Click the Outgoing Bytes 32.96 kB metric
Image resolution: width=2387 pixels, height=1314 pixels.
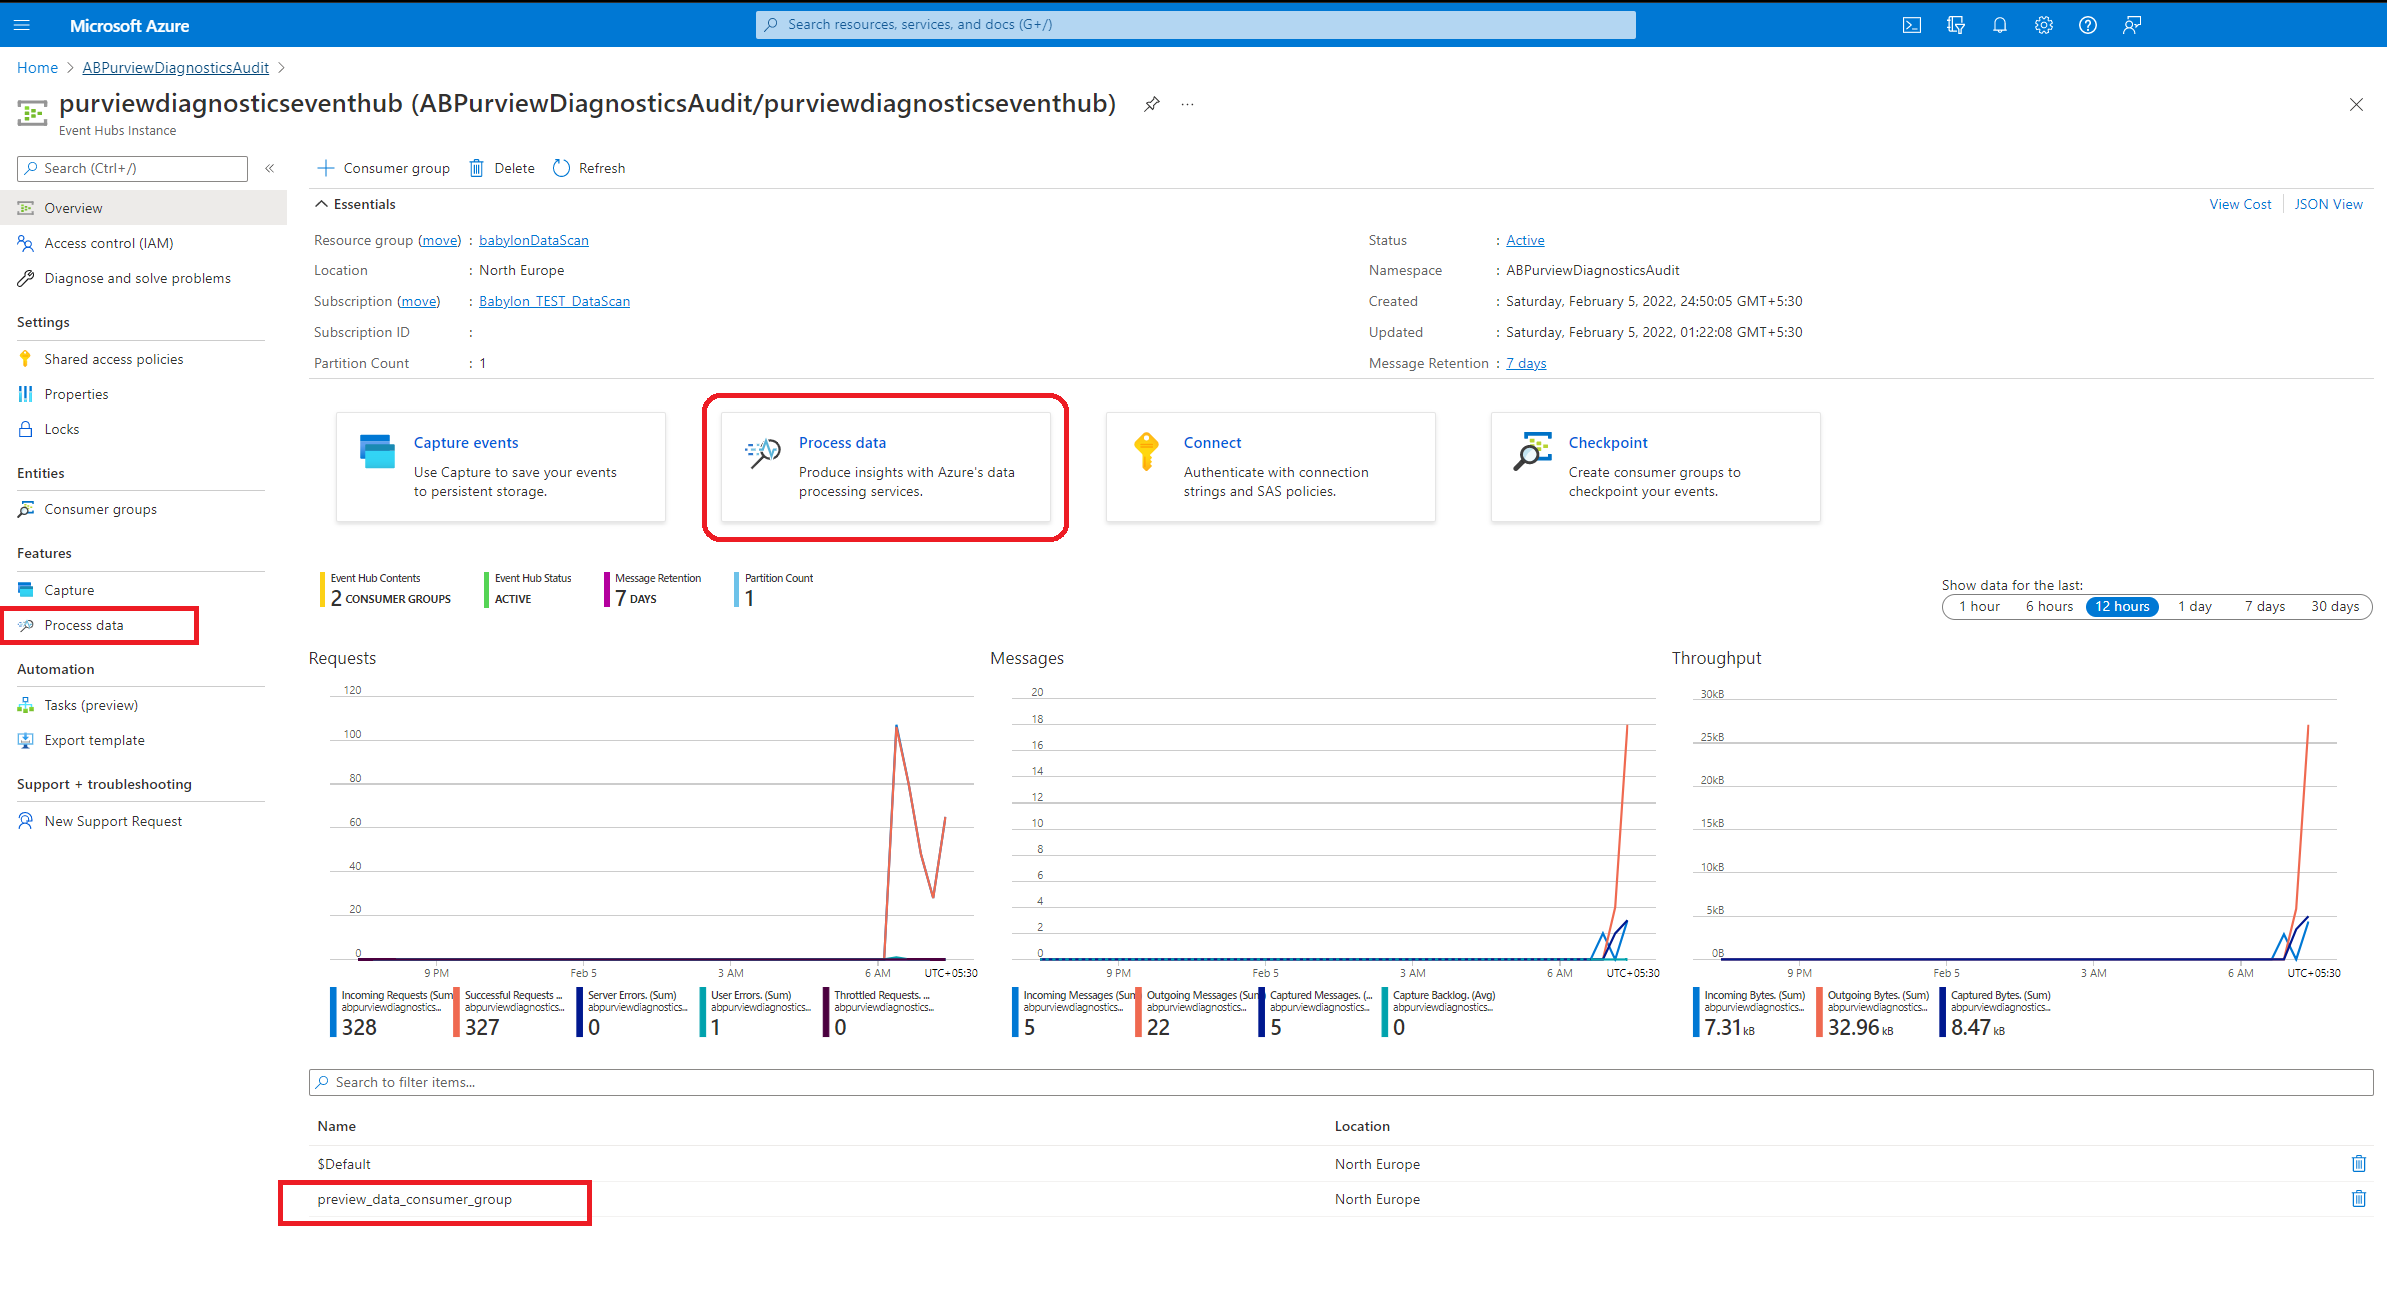coord(1877,1013)
